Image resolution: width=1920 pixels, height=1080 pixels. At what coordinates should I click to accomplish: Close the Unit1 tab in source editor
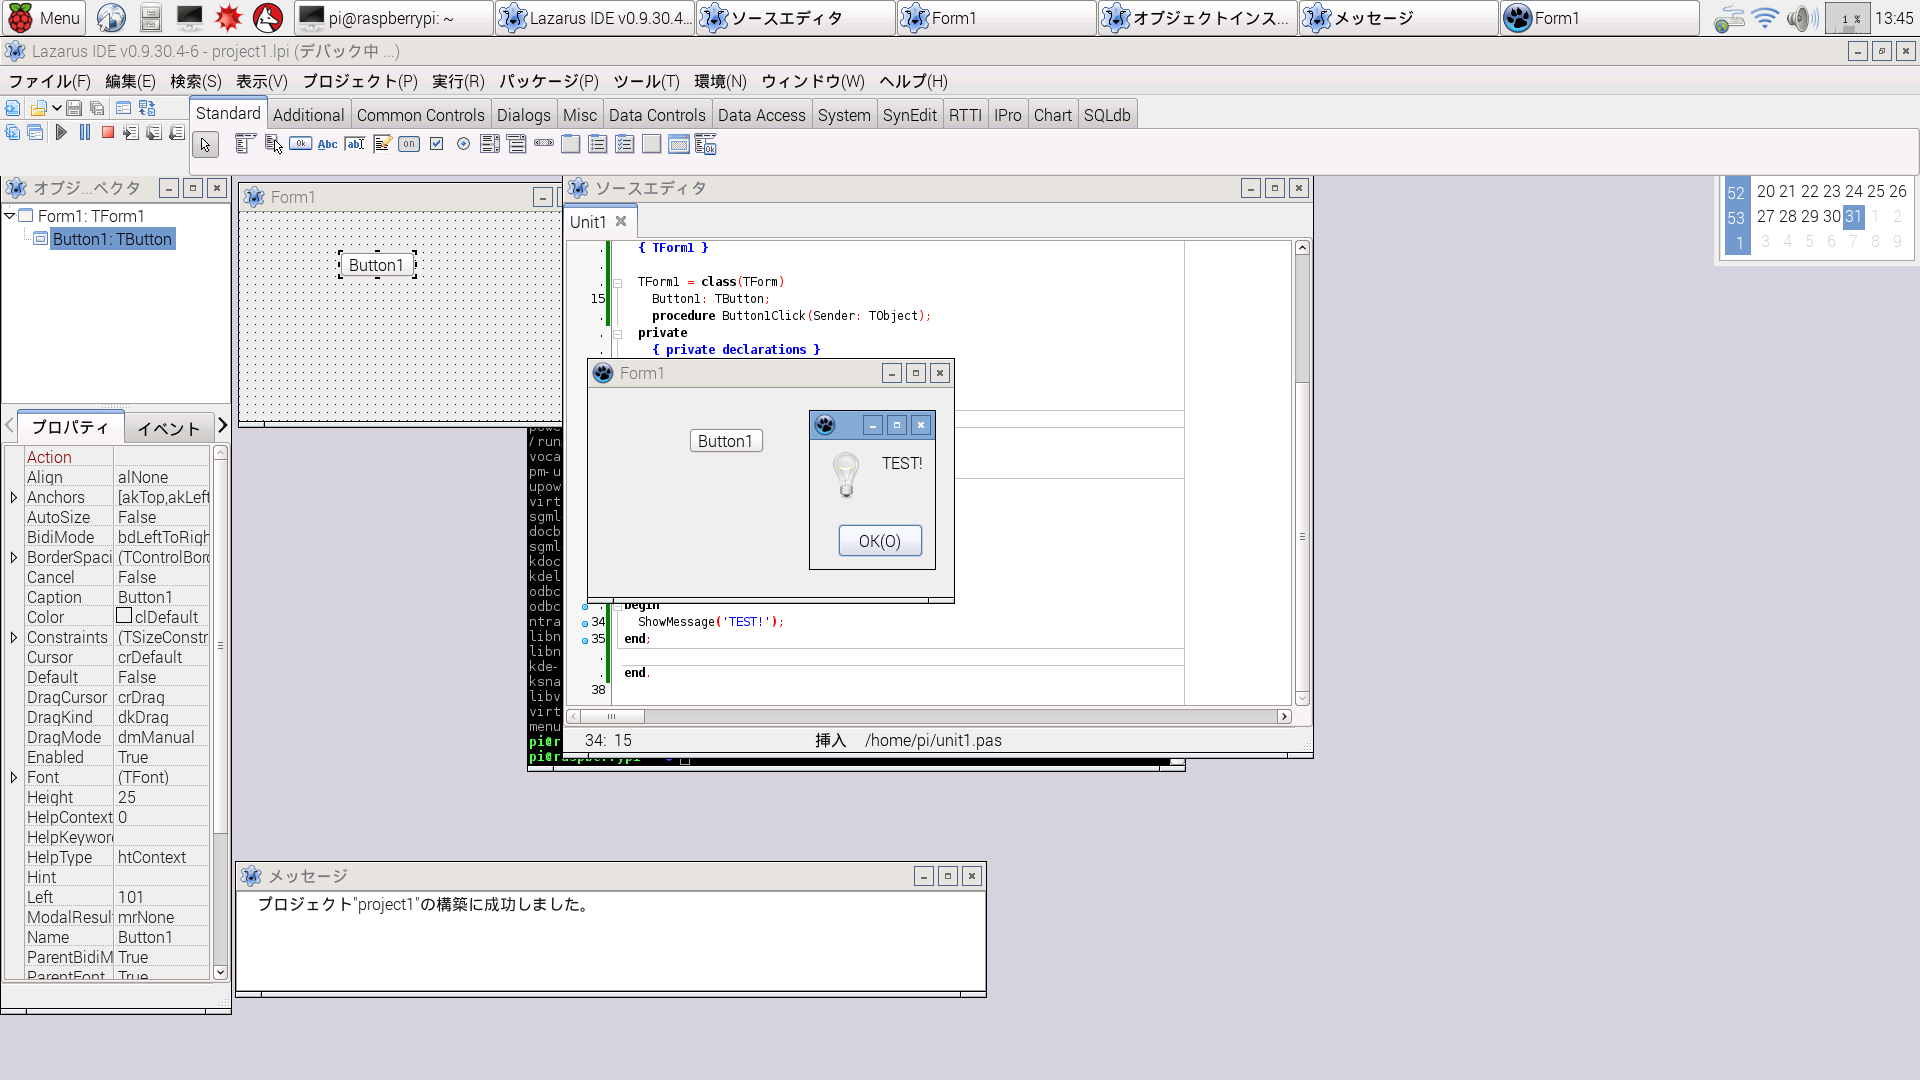[x=621, y=221]
